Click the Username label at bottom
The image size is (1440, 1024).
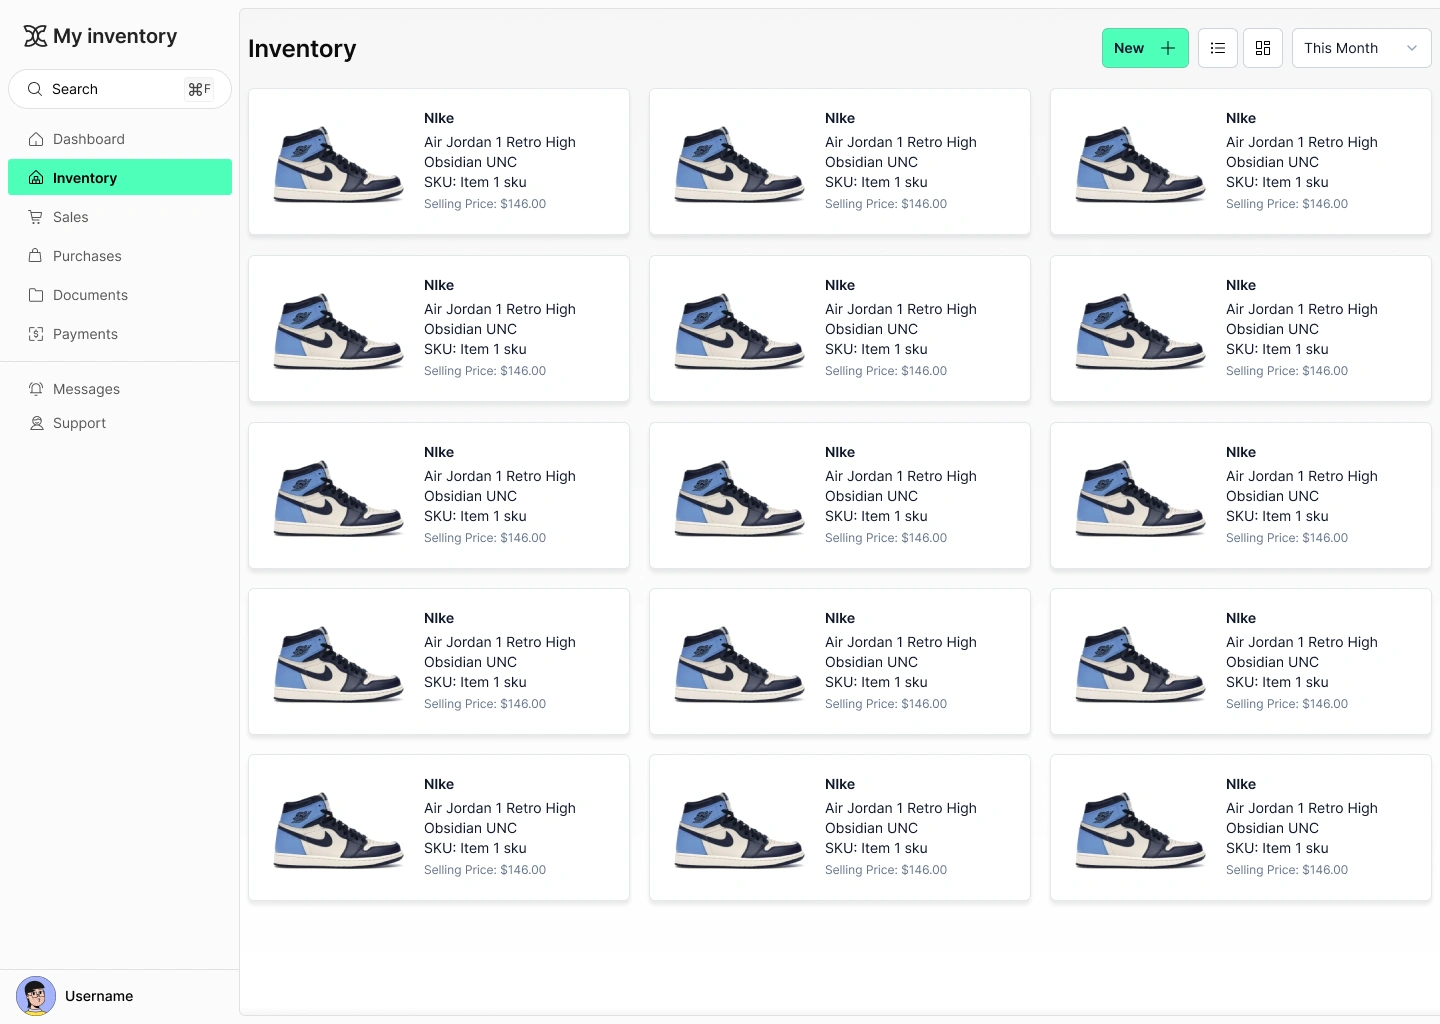coord(99,996)
